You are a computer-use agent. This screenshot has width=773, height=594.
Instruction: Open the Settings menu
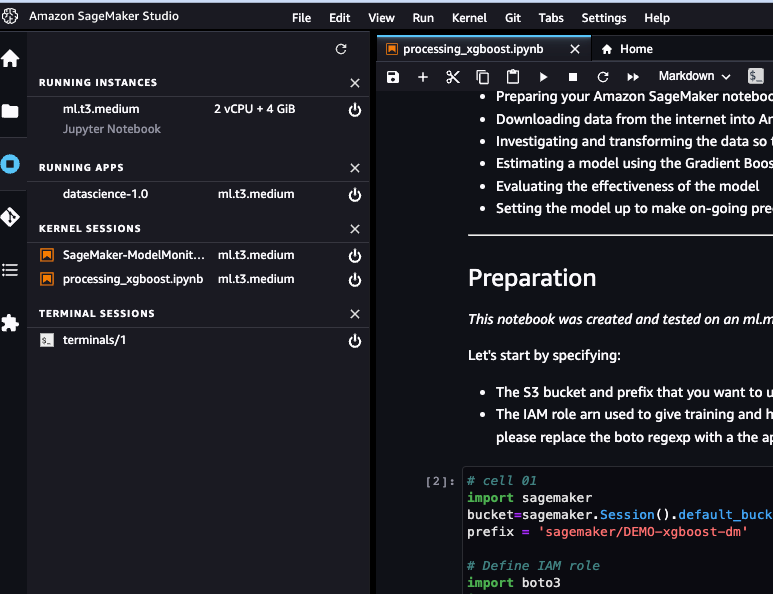click(603, 18)
